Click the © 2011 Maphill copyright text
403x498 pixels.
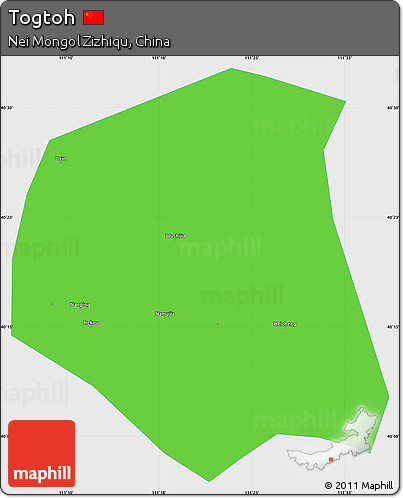click(359, 485)
